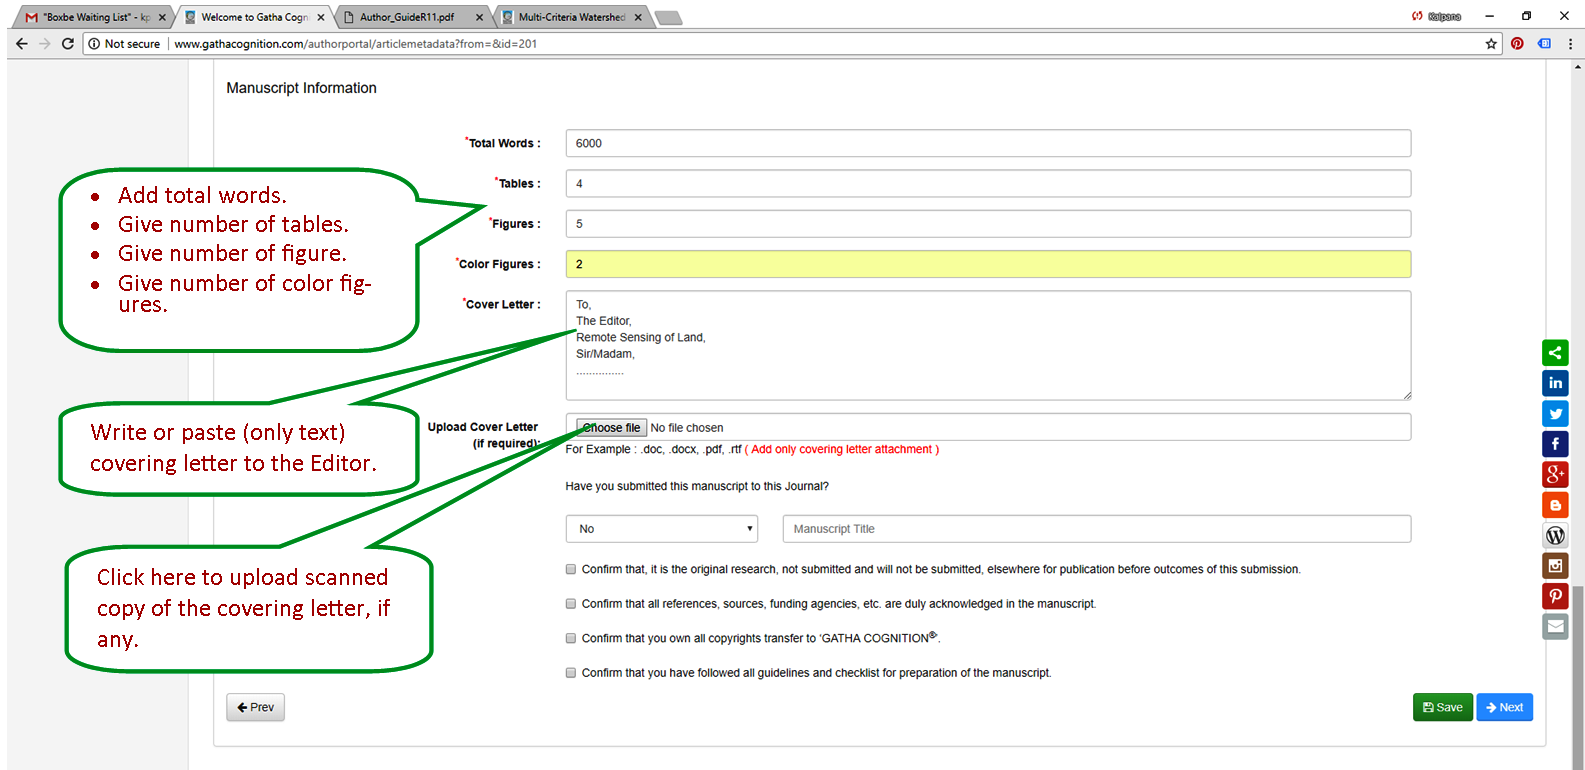Share via Google Plus icon
This screenshot has height=770, width=1585.
pyautogui.click(x=1555, y=474)
